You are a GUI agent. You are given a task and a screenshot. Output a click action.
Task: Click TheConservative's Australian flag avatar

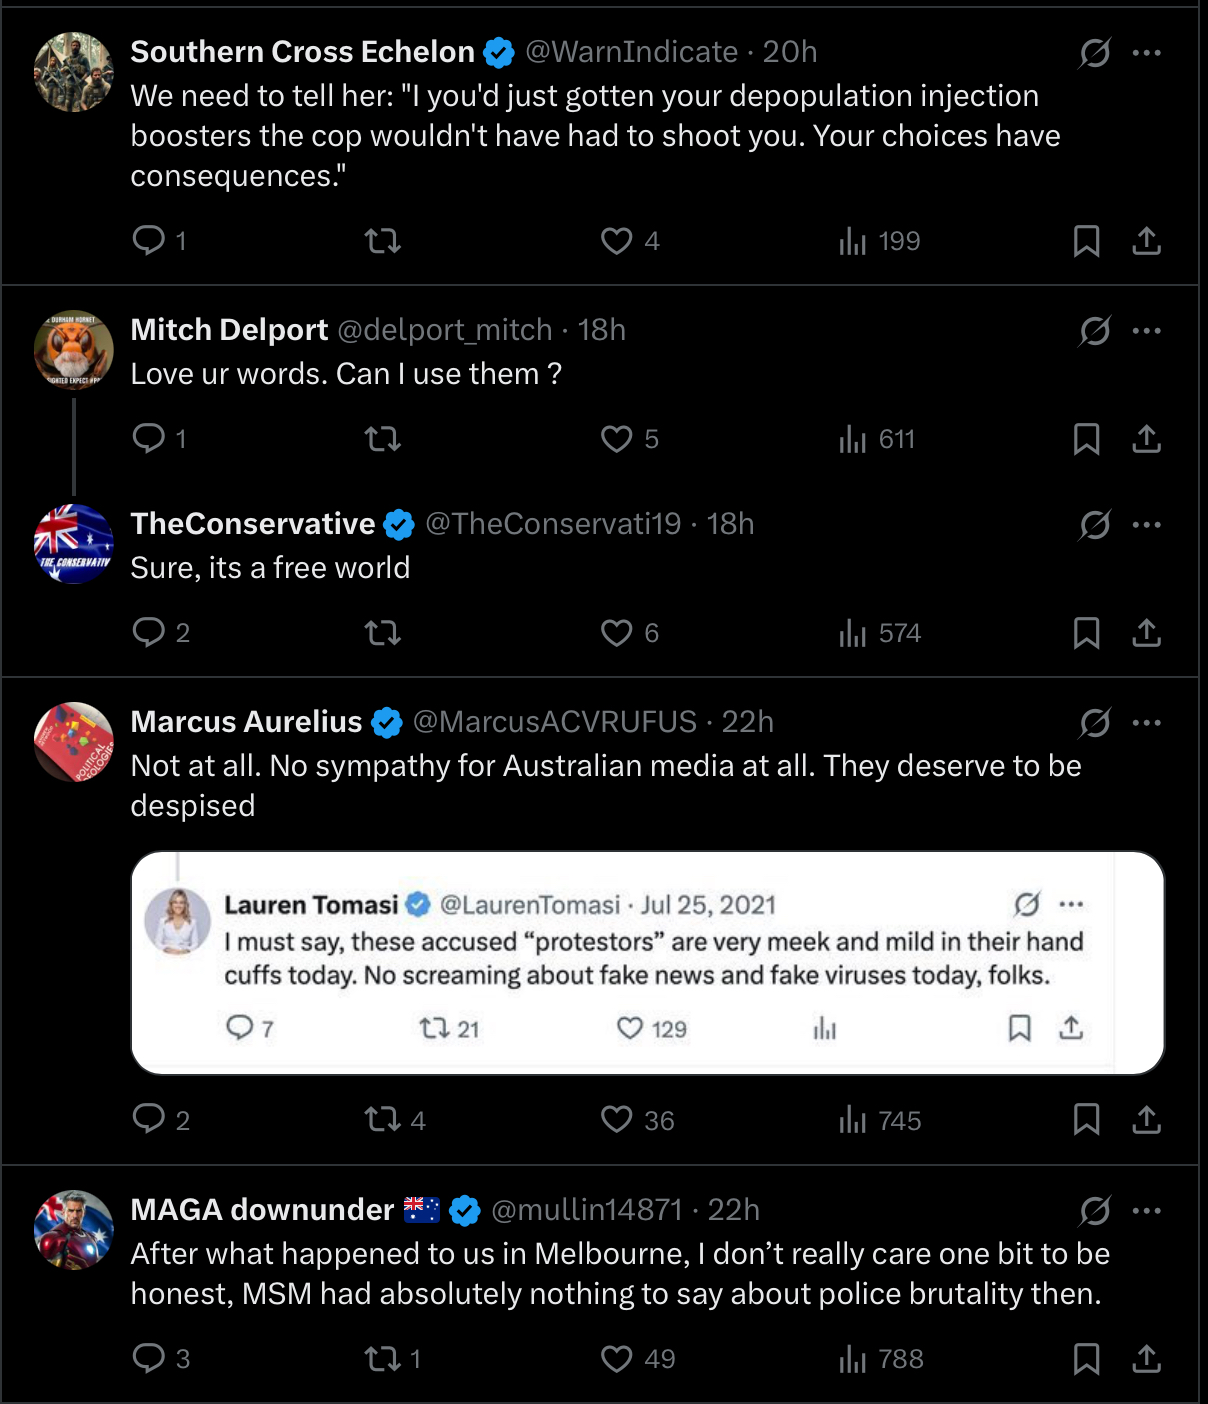pyautogui.click(x=74, y=543)
